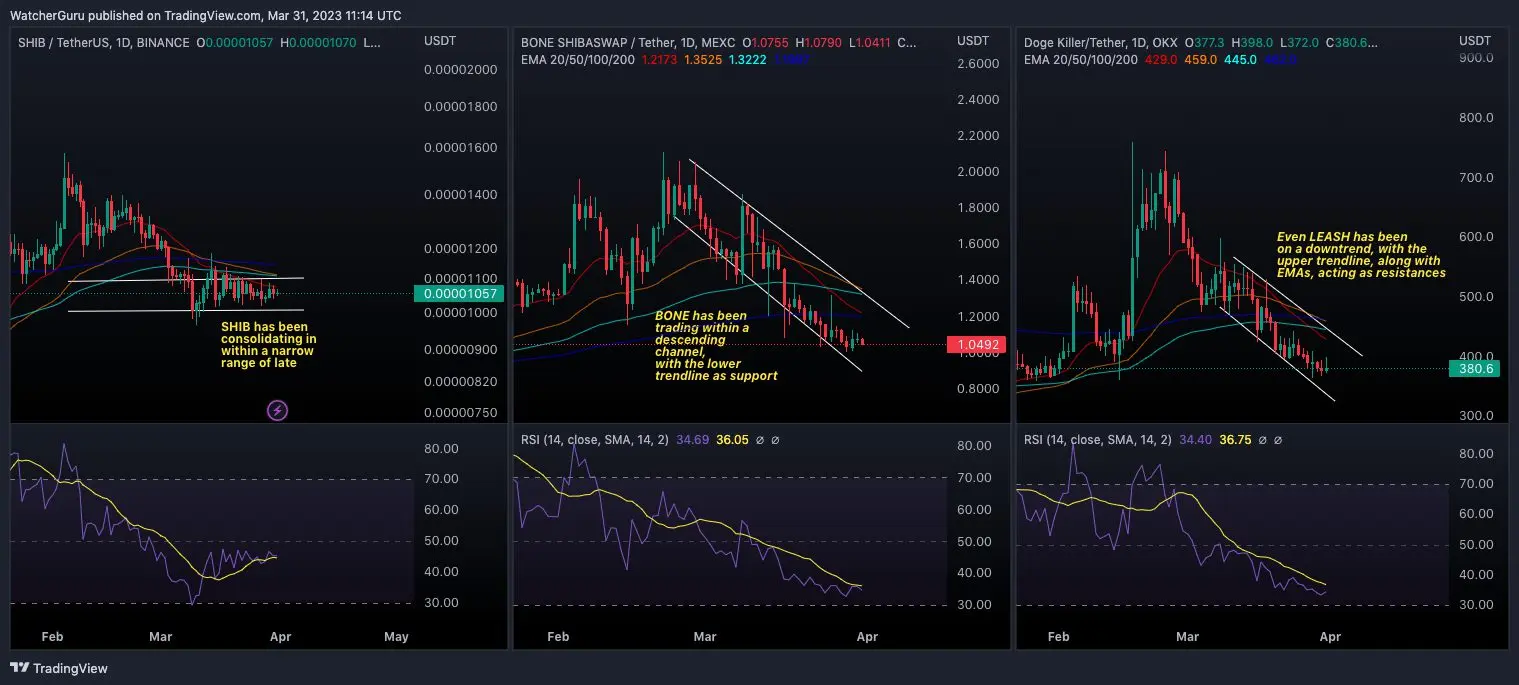Click first ø symbol in LEASH RSI legend

pos(1263,439)
